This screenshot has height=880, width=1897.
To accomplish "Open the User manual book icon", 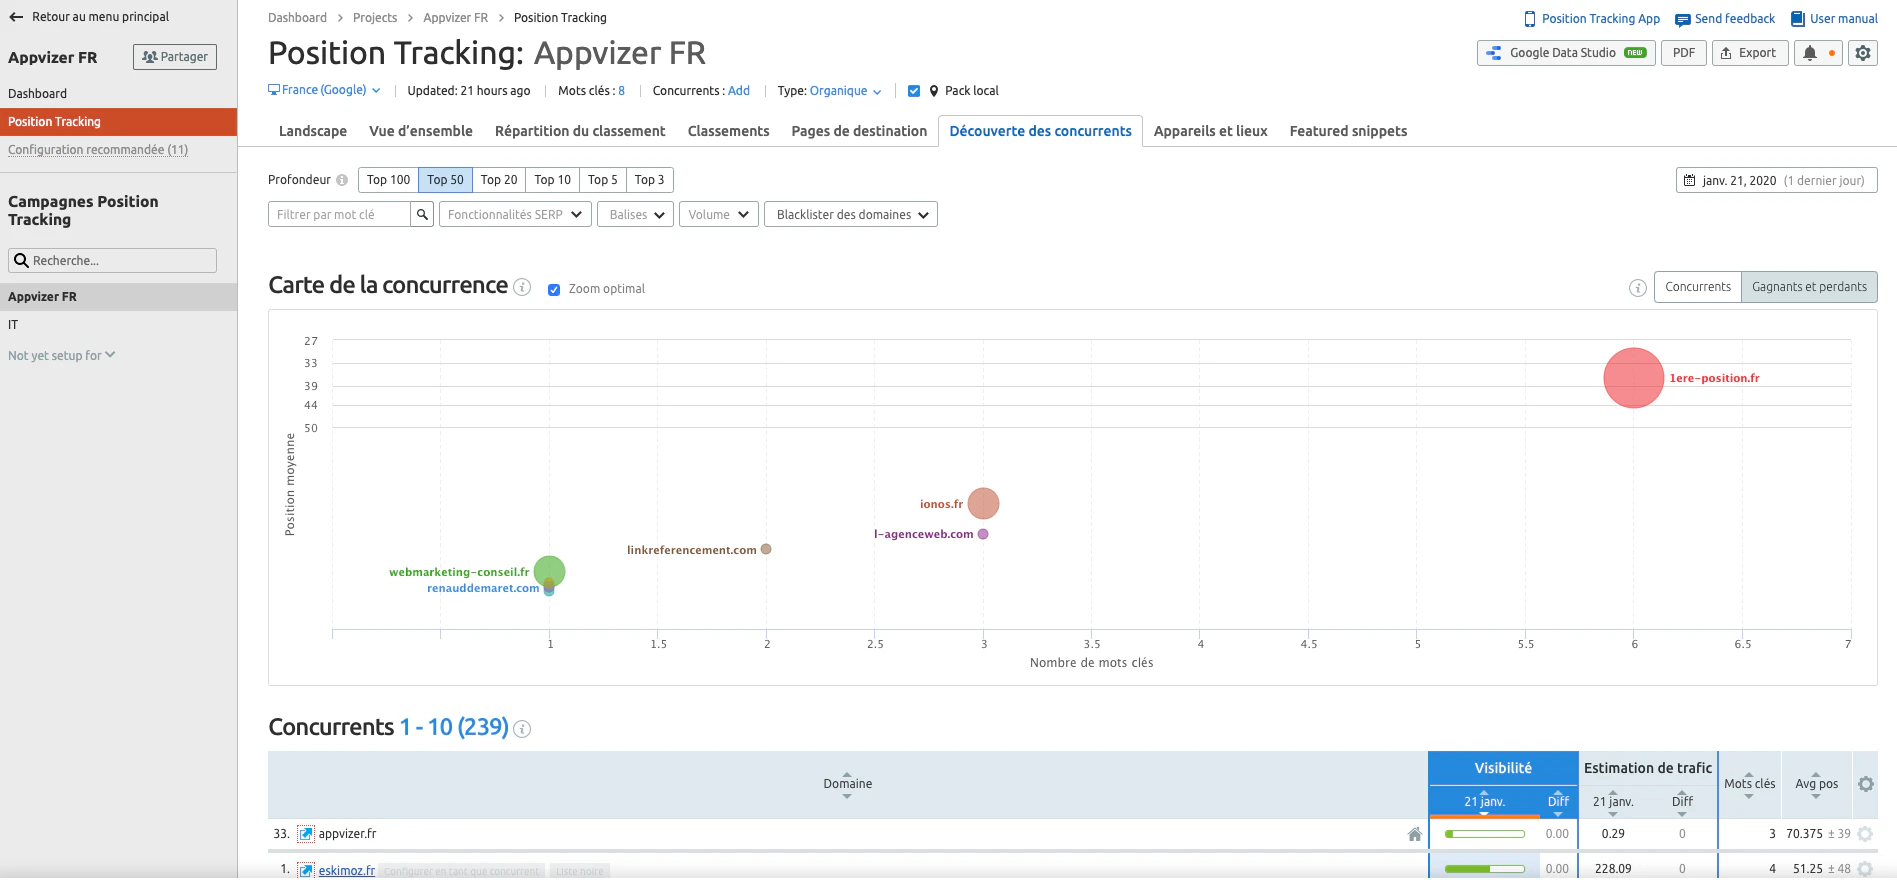I will pos(1797,19).
